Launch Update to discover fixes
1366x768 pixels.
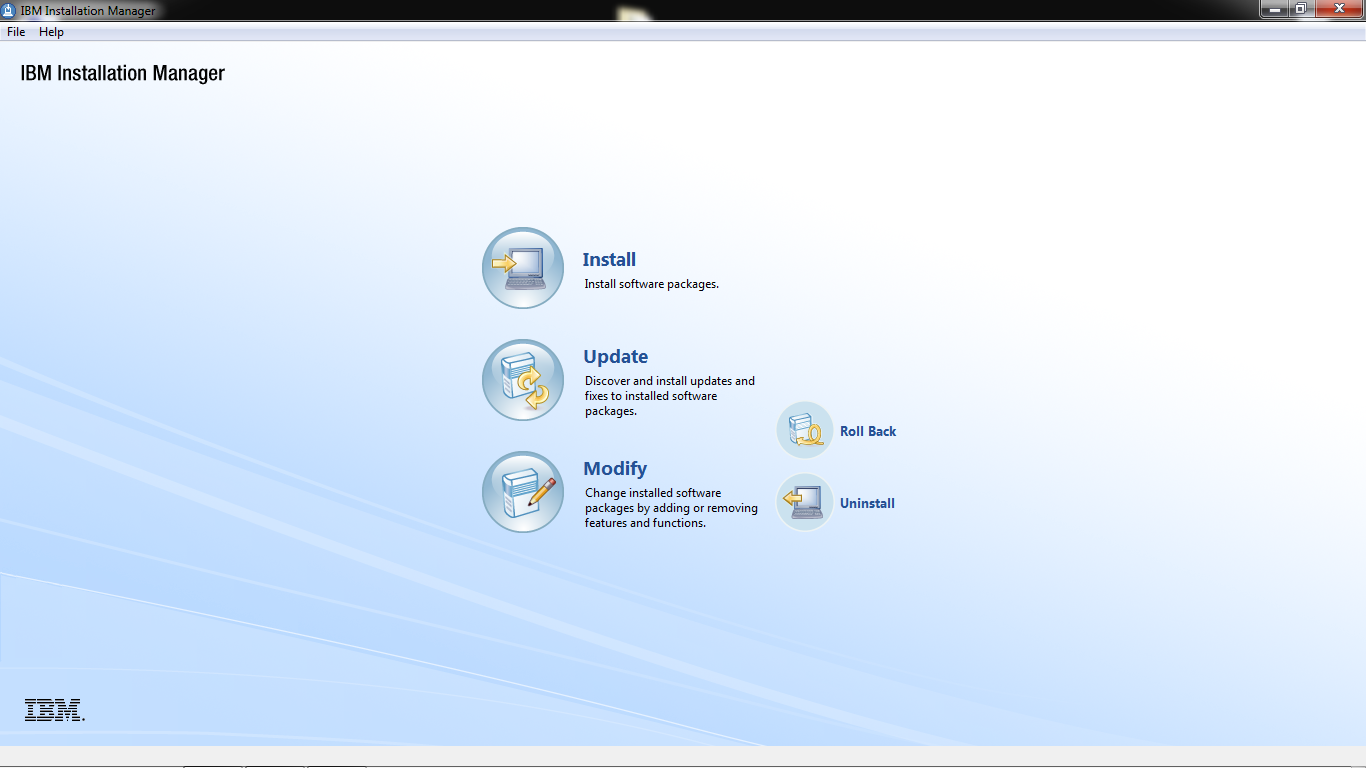(x=615, y=356)
